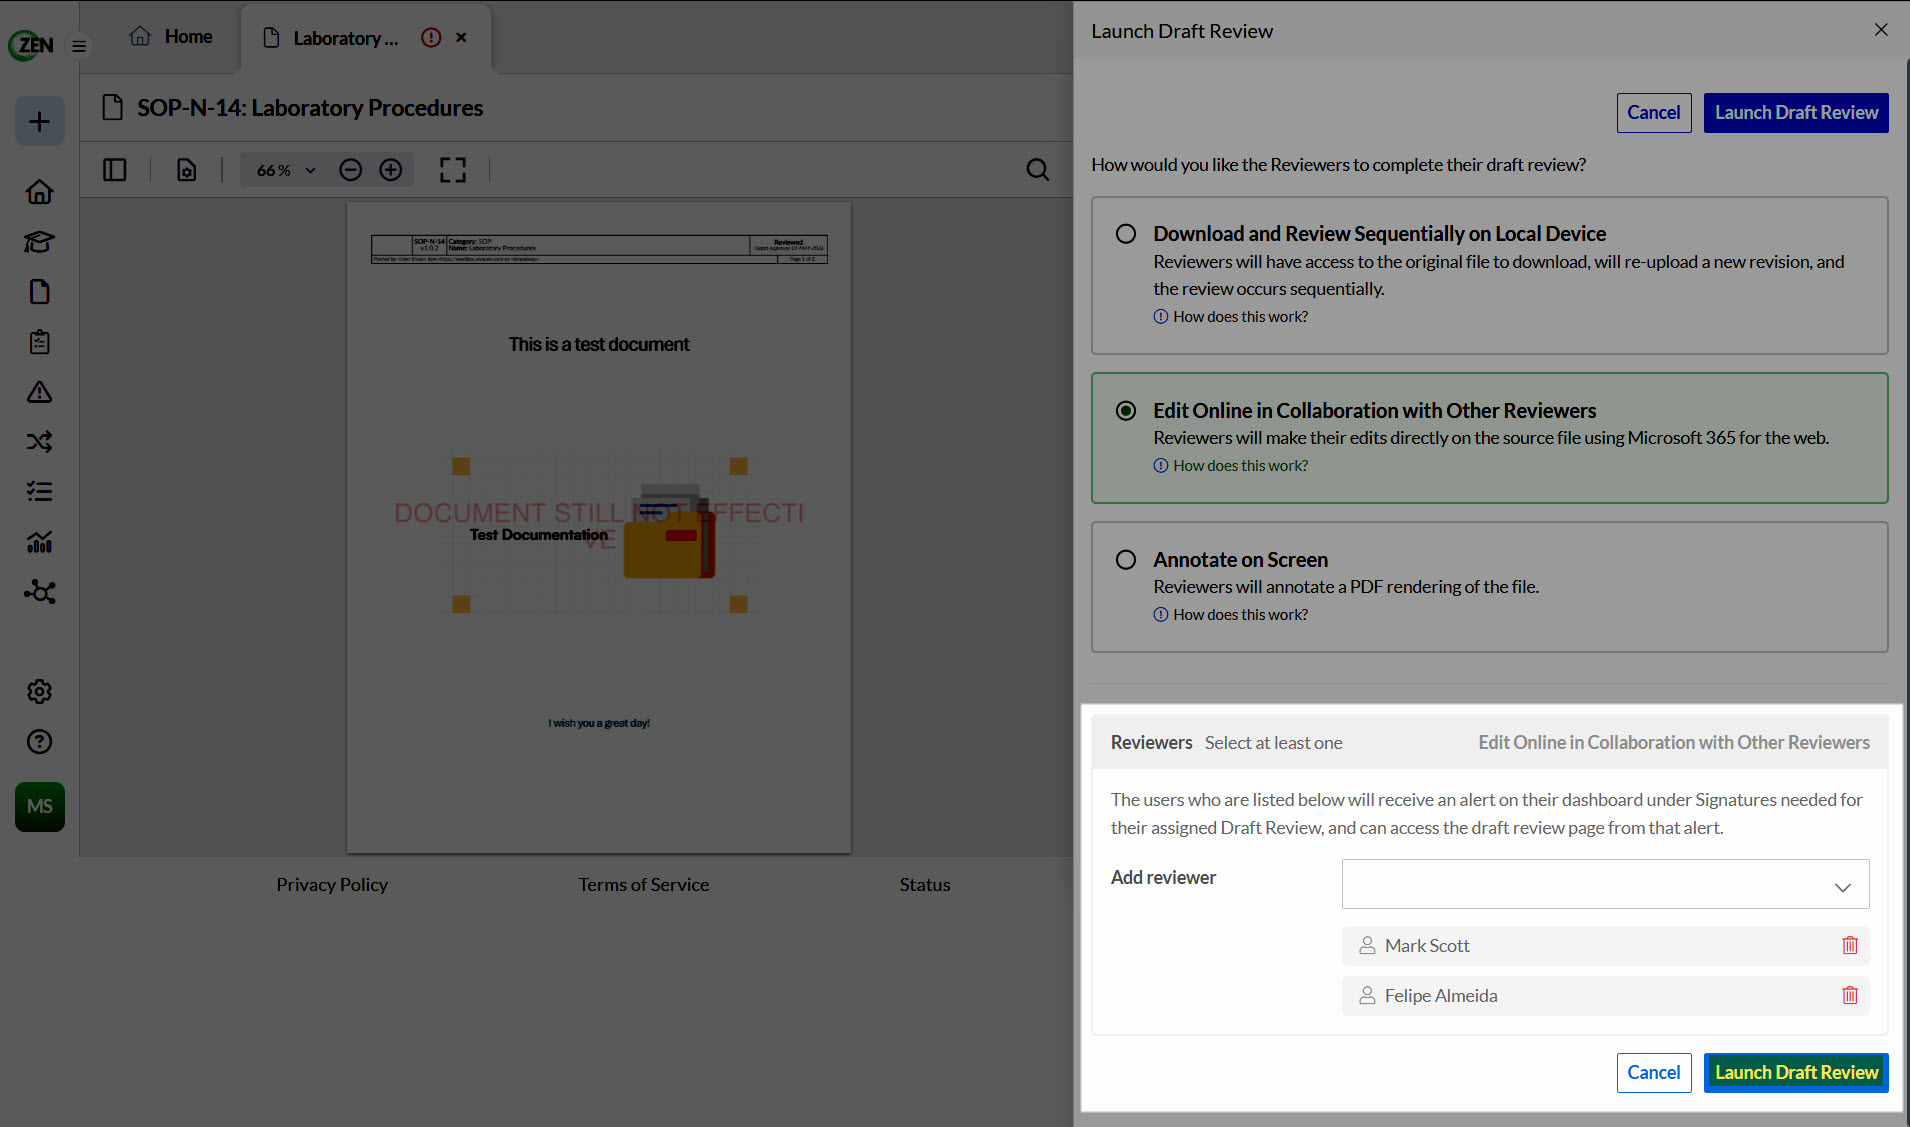Open the Add reviewer dropdown

(1605, 884)
